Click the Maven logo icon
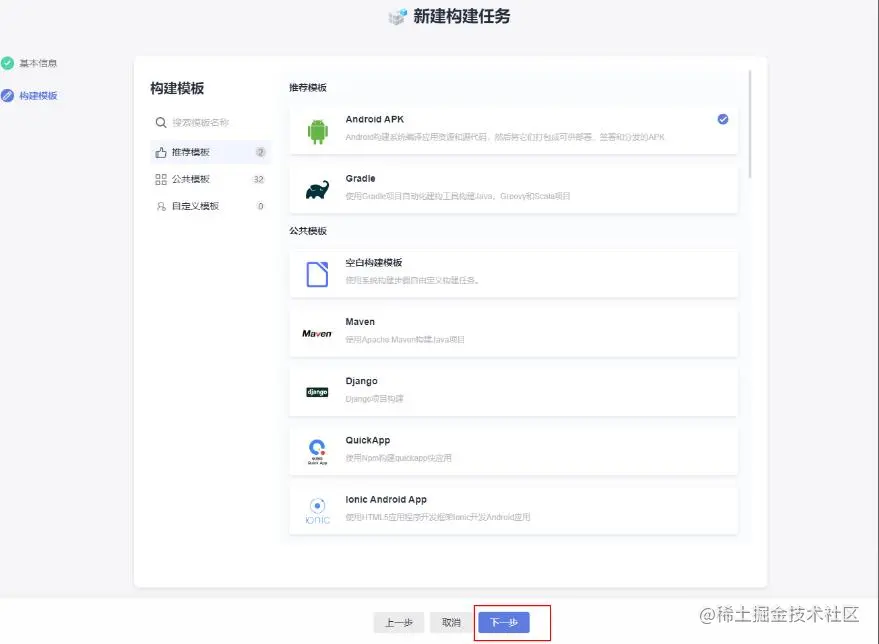879x644 pixels. coord(317,333)
